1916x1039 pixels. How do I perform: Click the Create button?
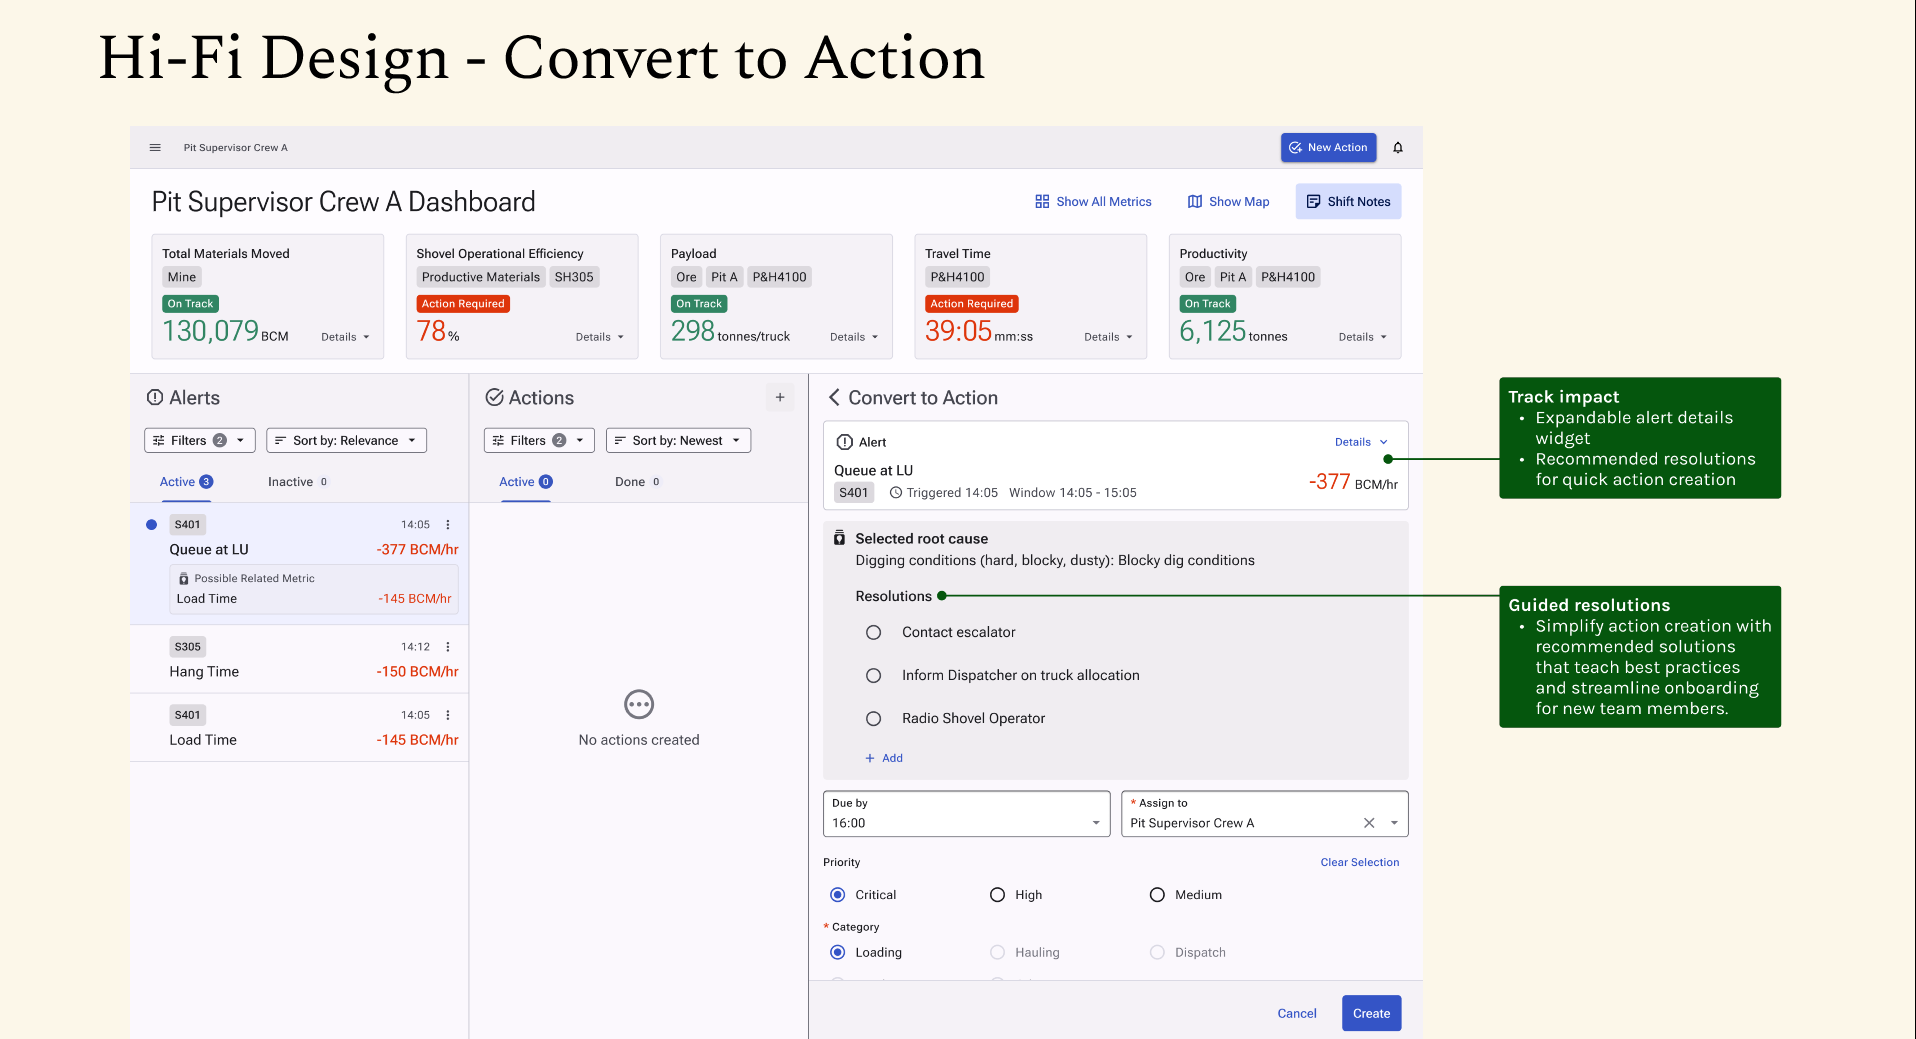point(1371,1013)
